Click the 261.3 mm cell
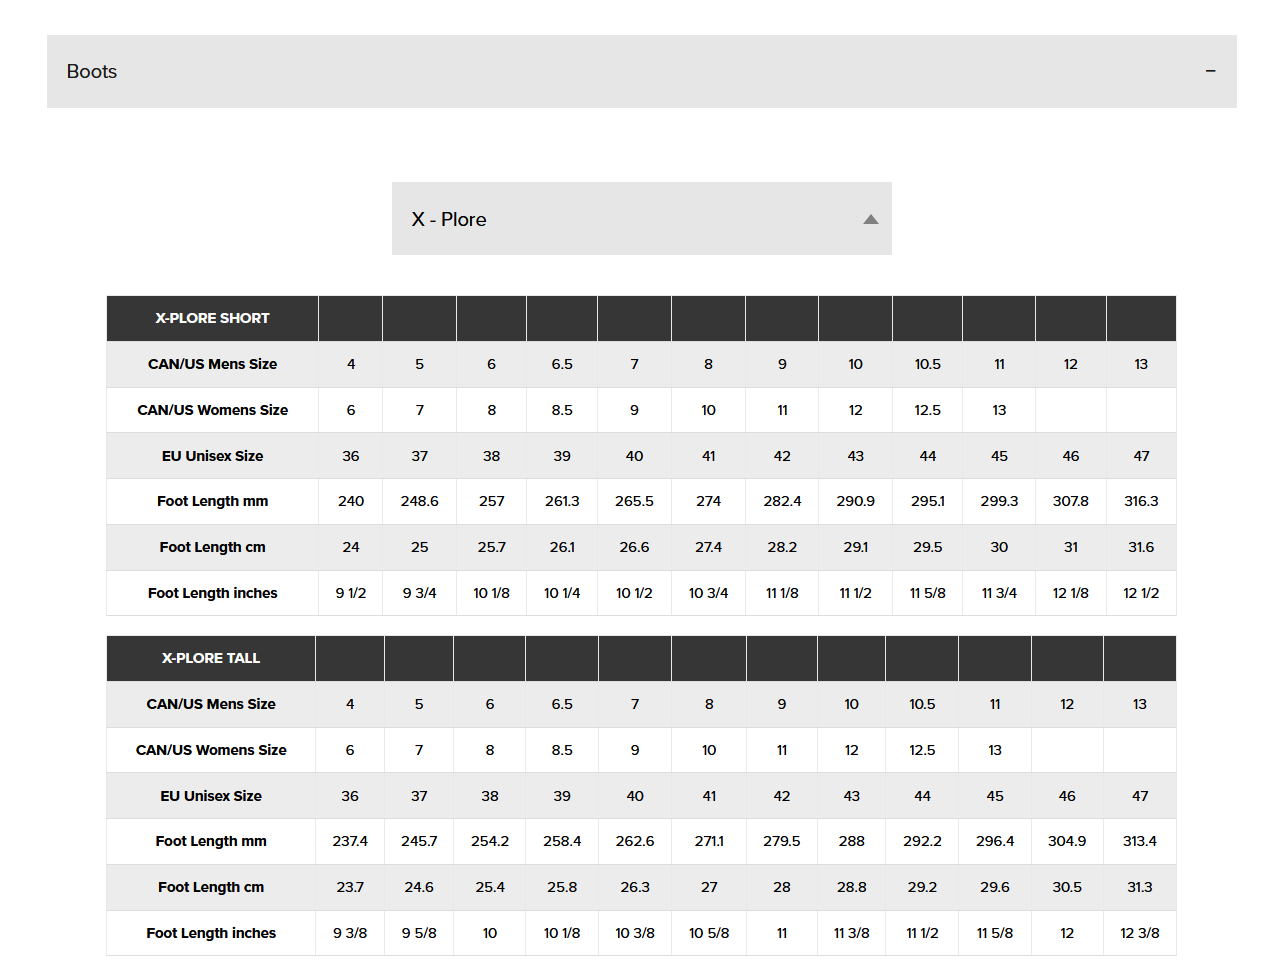Image resolution: width=1288 pixels, height=968 pixels. click(x=562, y=501)
